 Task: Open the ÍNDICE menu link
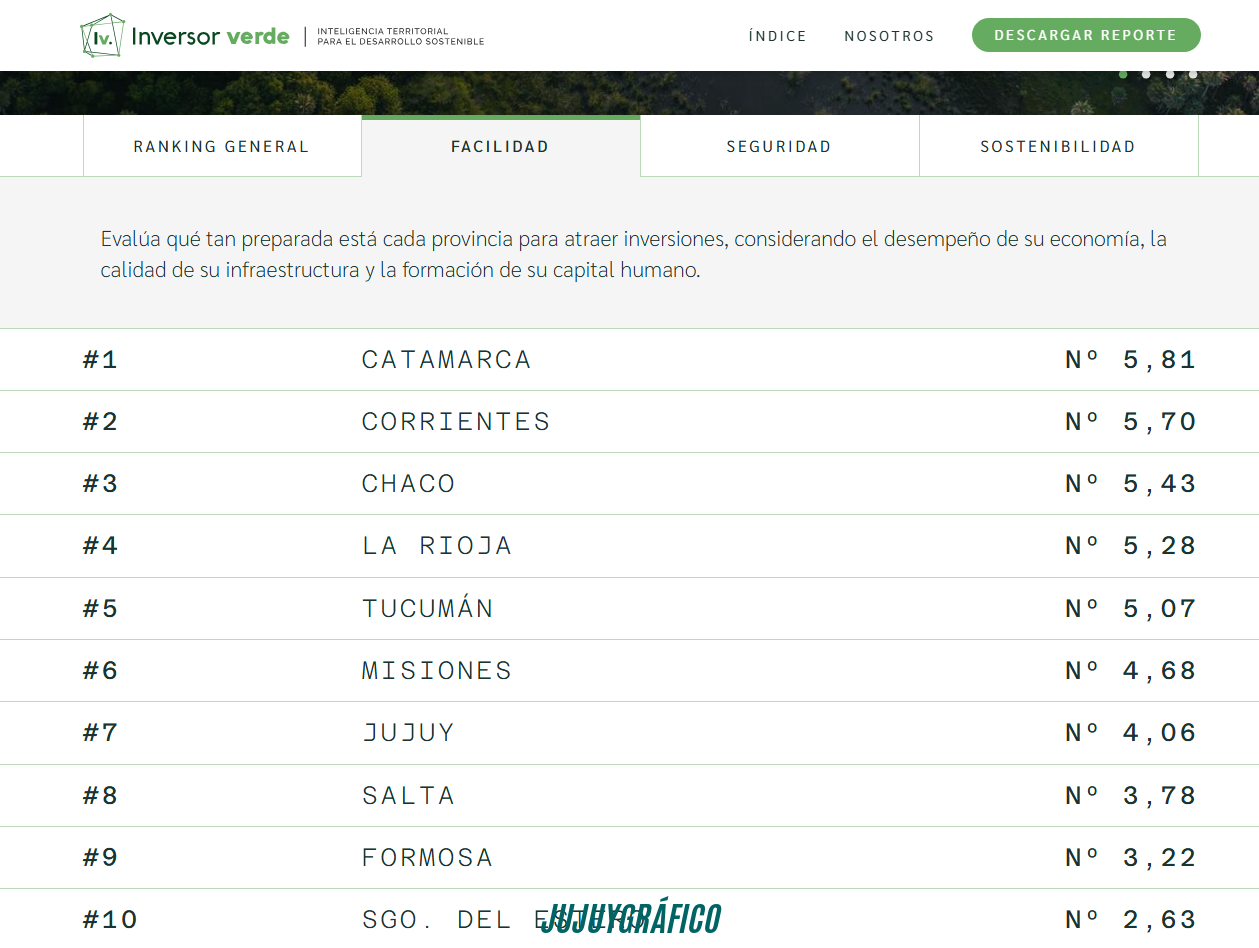(777, 36)
